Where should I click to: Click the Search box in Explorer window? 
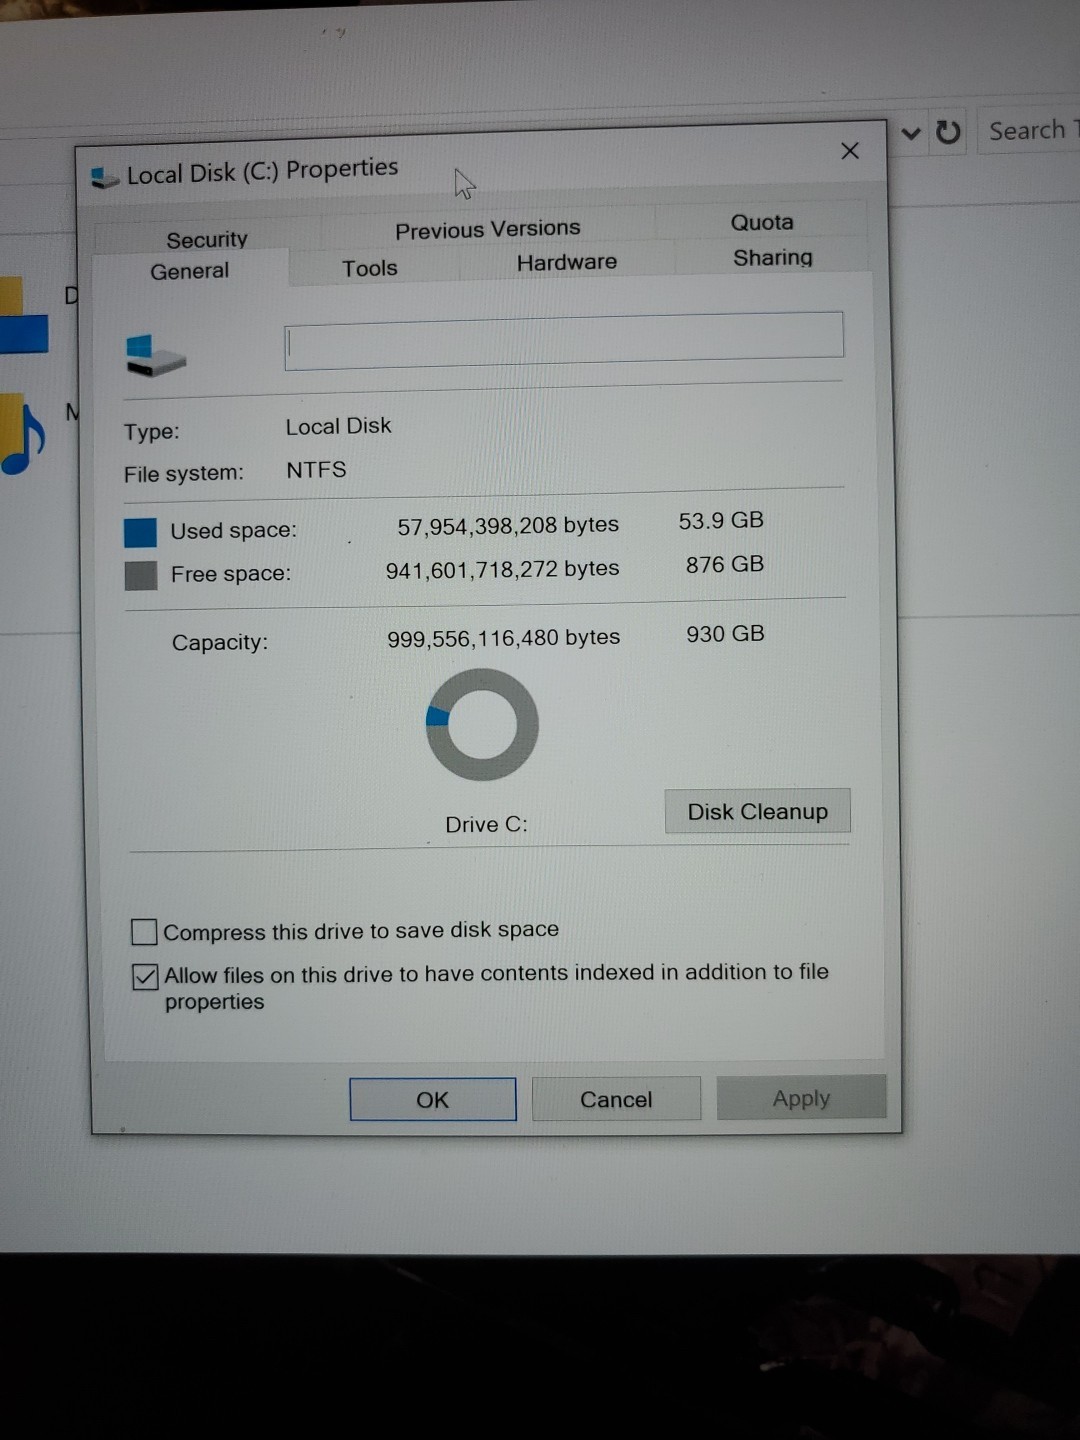tap(1029, 130)
